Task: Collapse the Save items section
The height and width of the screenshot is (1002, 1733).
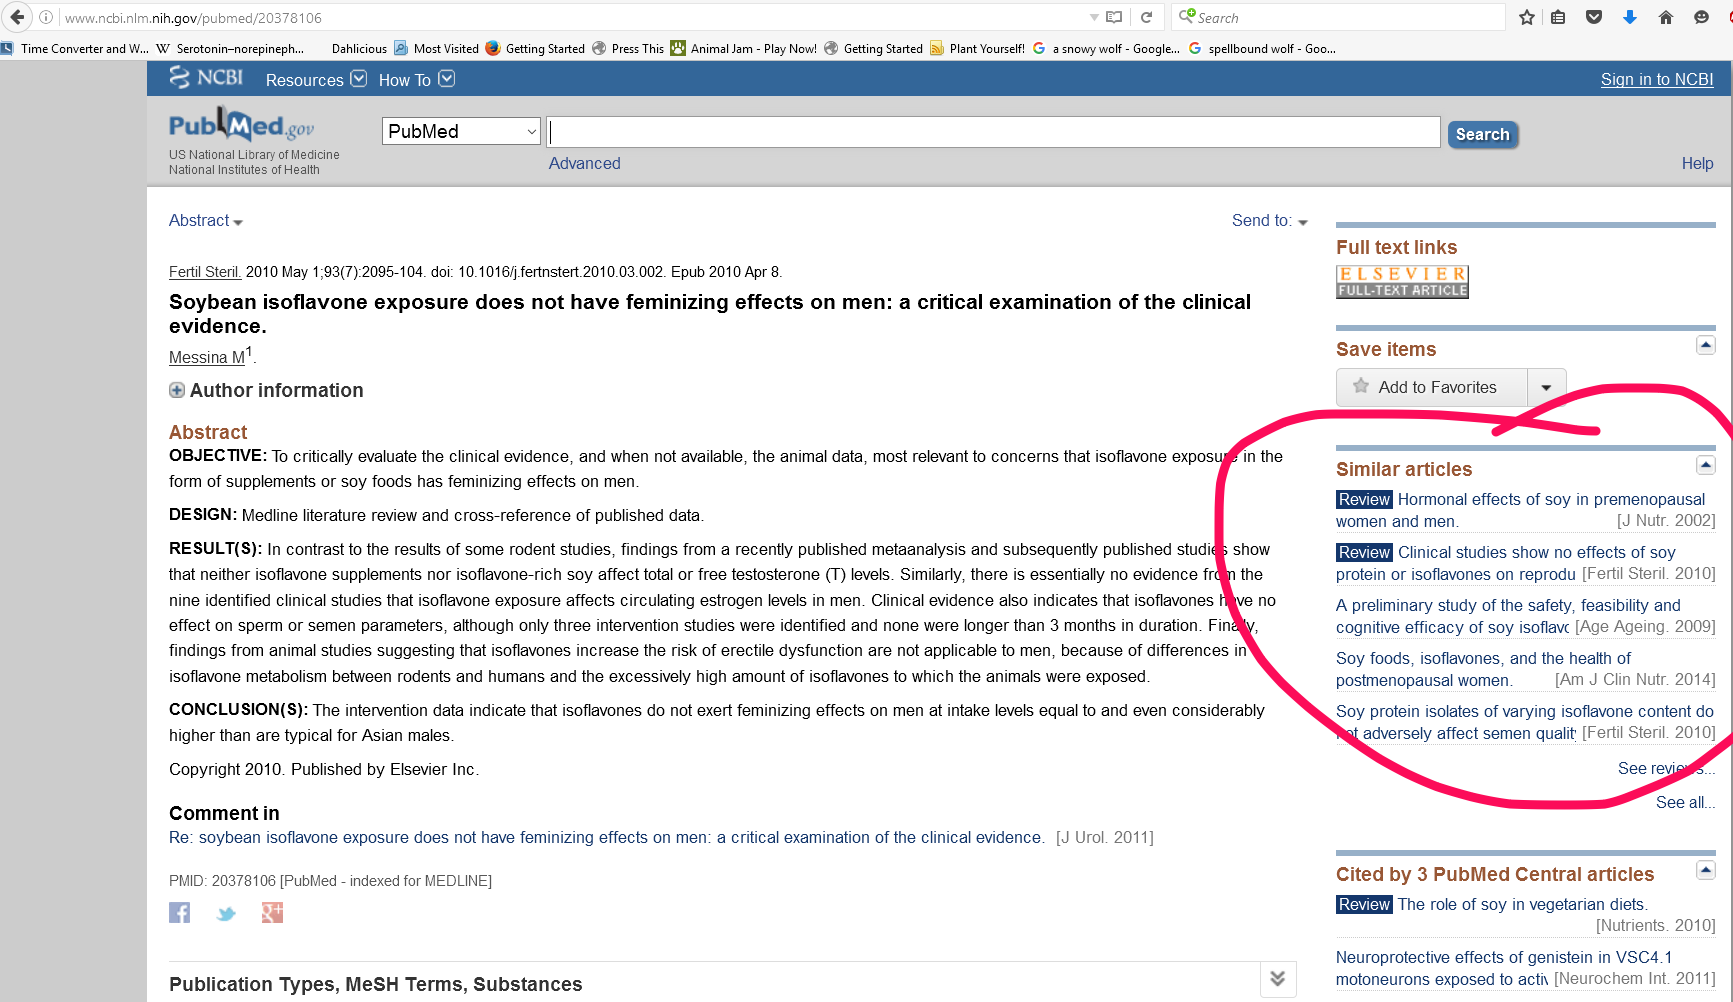Action: pyautogui.click(x=1706, y=345)
